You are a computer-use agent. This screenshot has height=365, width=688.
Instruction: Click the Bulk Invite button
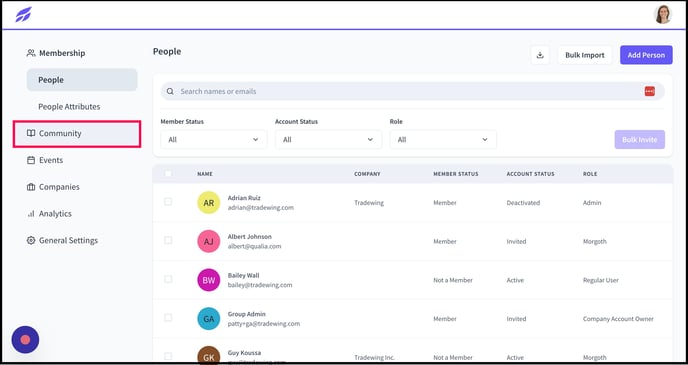click(x=639, y=140)
